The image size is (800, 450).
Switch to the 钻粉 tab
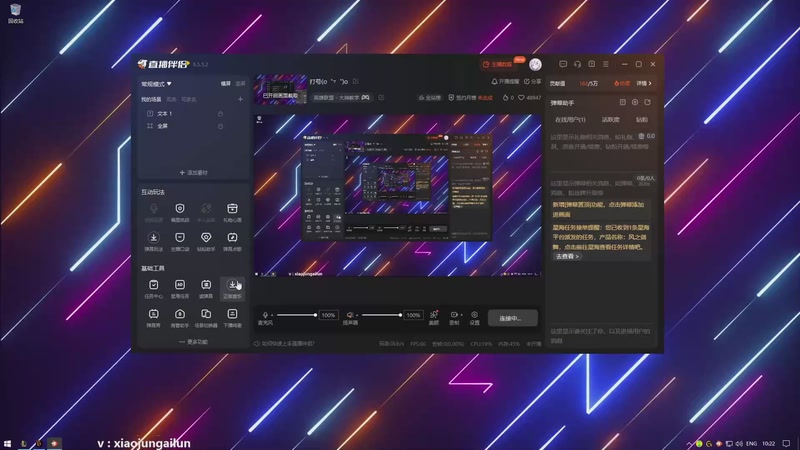pyautogui.click(x=642, y=119)
